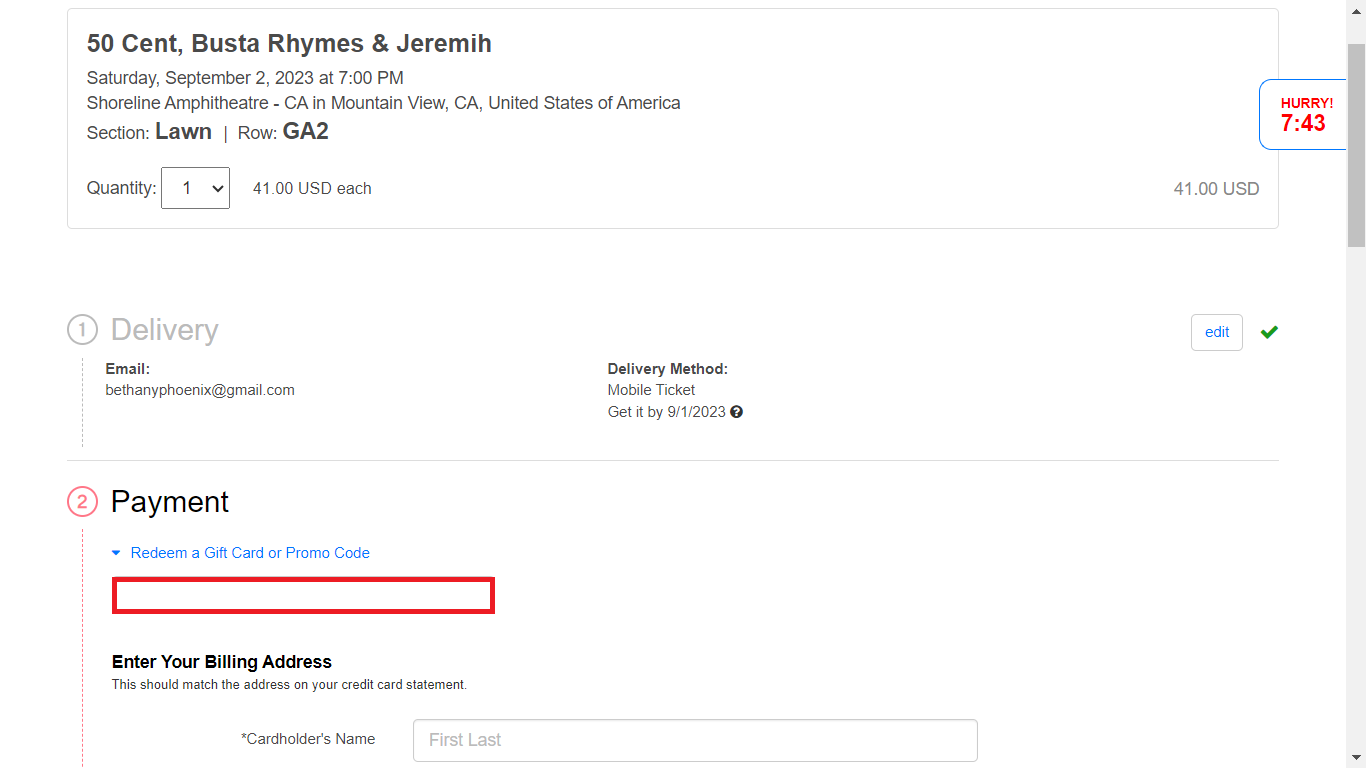Select the Delivery section heading

[164, 330]
